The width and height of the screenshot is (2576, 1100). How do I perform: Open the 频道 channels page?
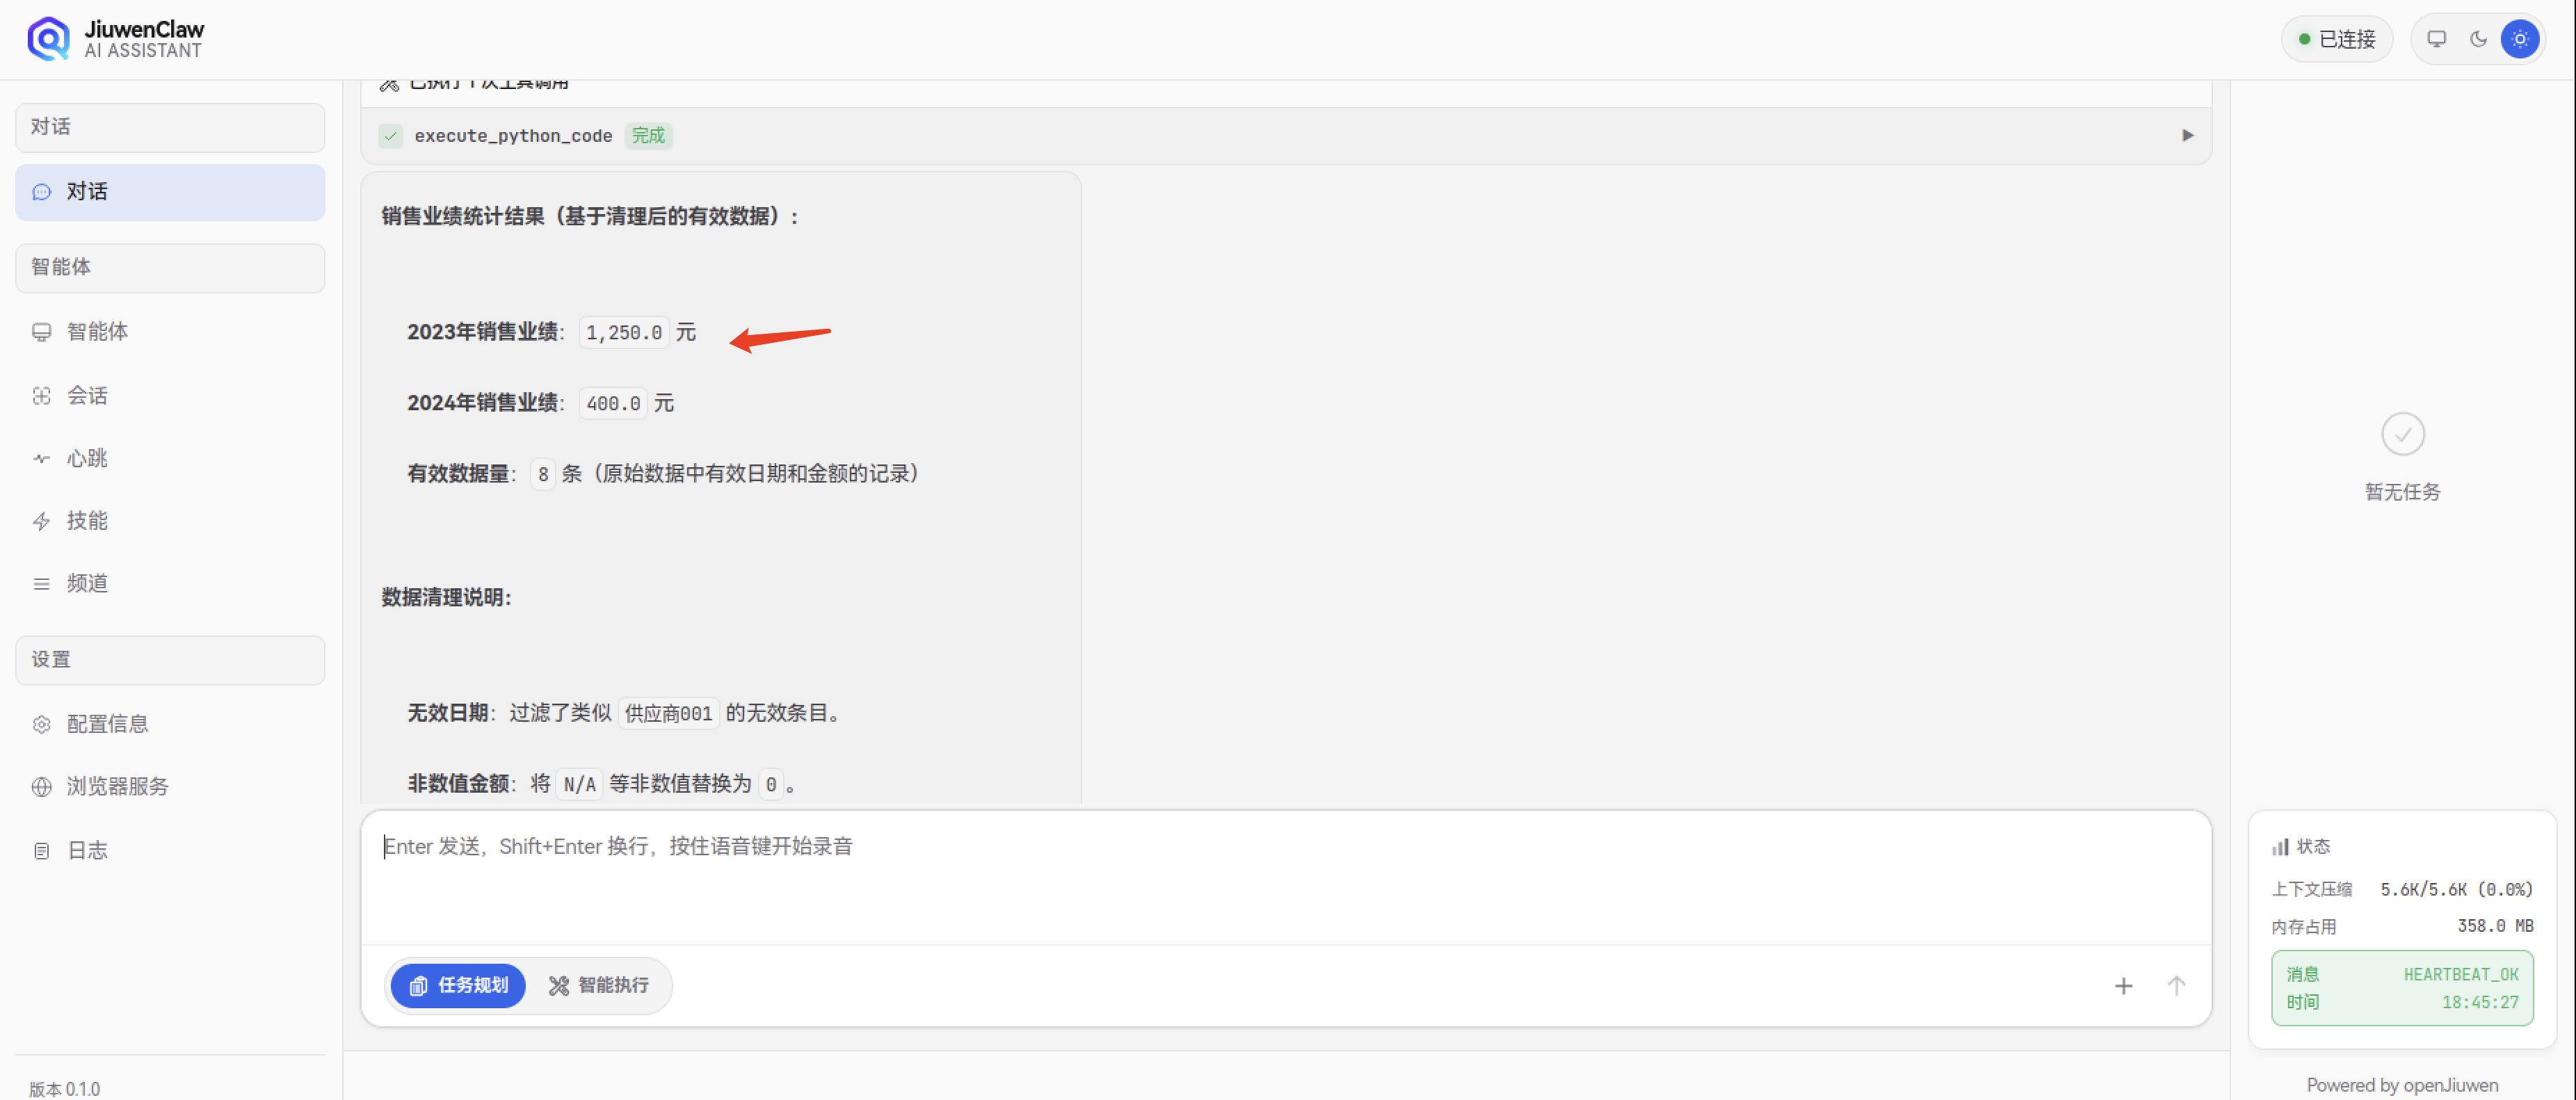coord(87,584)
